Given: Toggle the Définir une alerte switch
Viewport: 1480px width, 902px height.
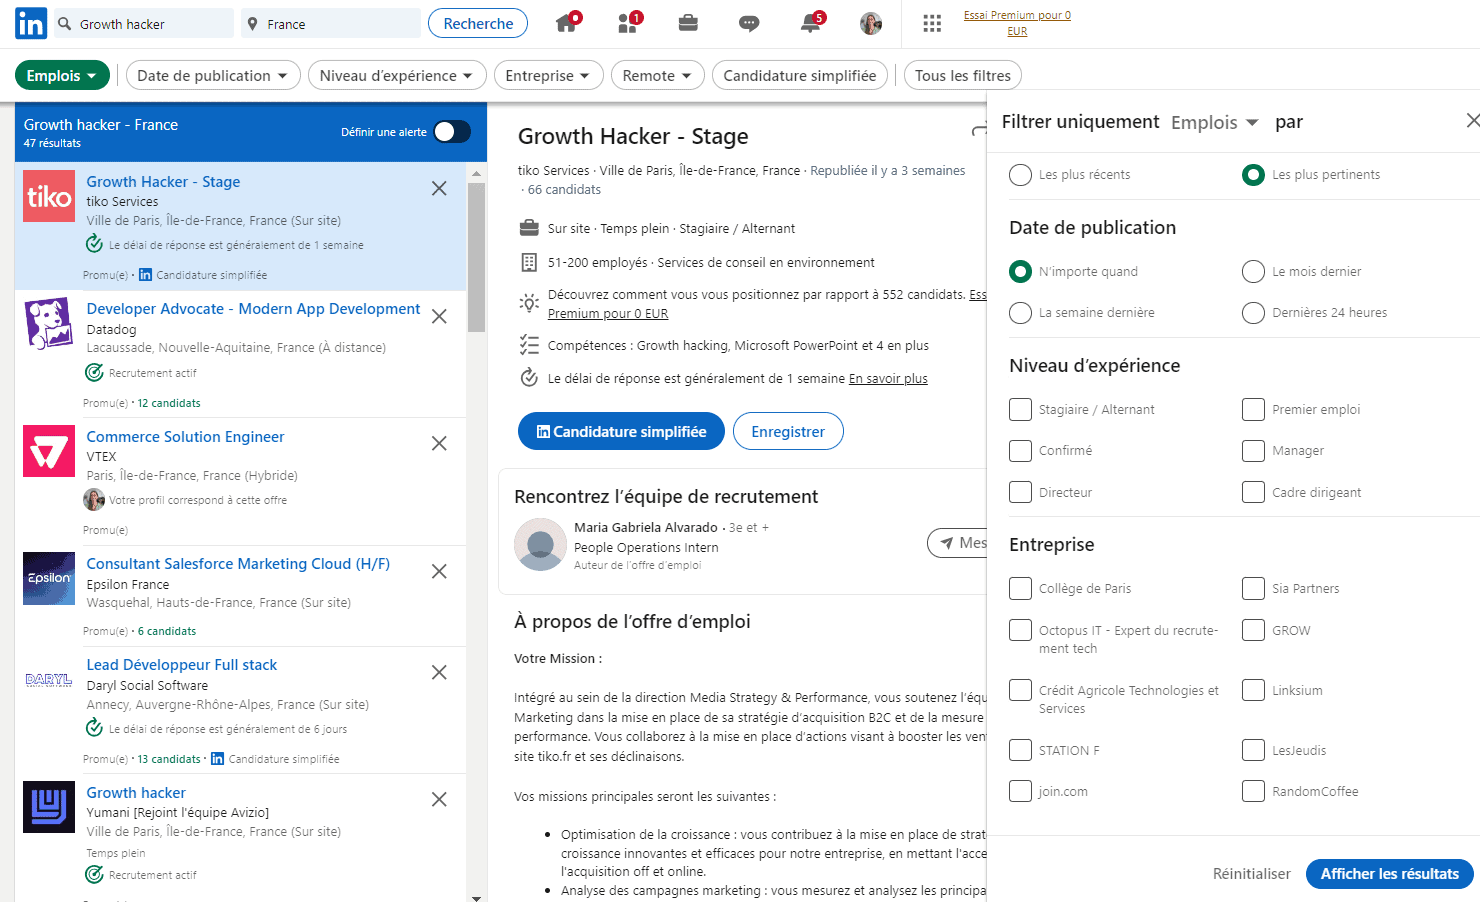Looking at the screenshot, I should 452,132.
